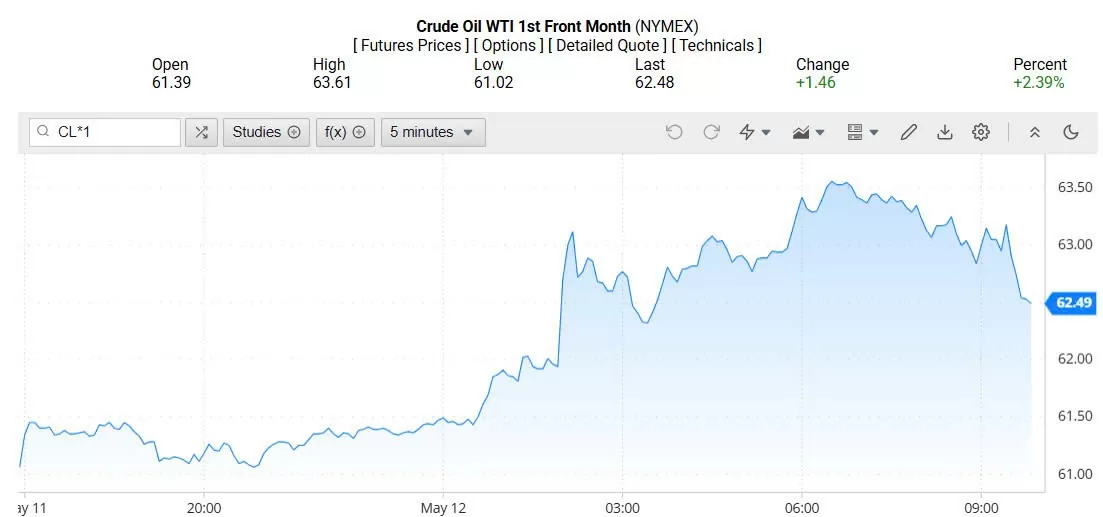Go to the Options page

pyautogui.click(x=510, y=45)
